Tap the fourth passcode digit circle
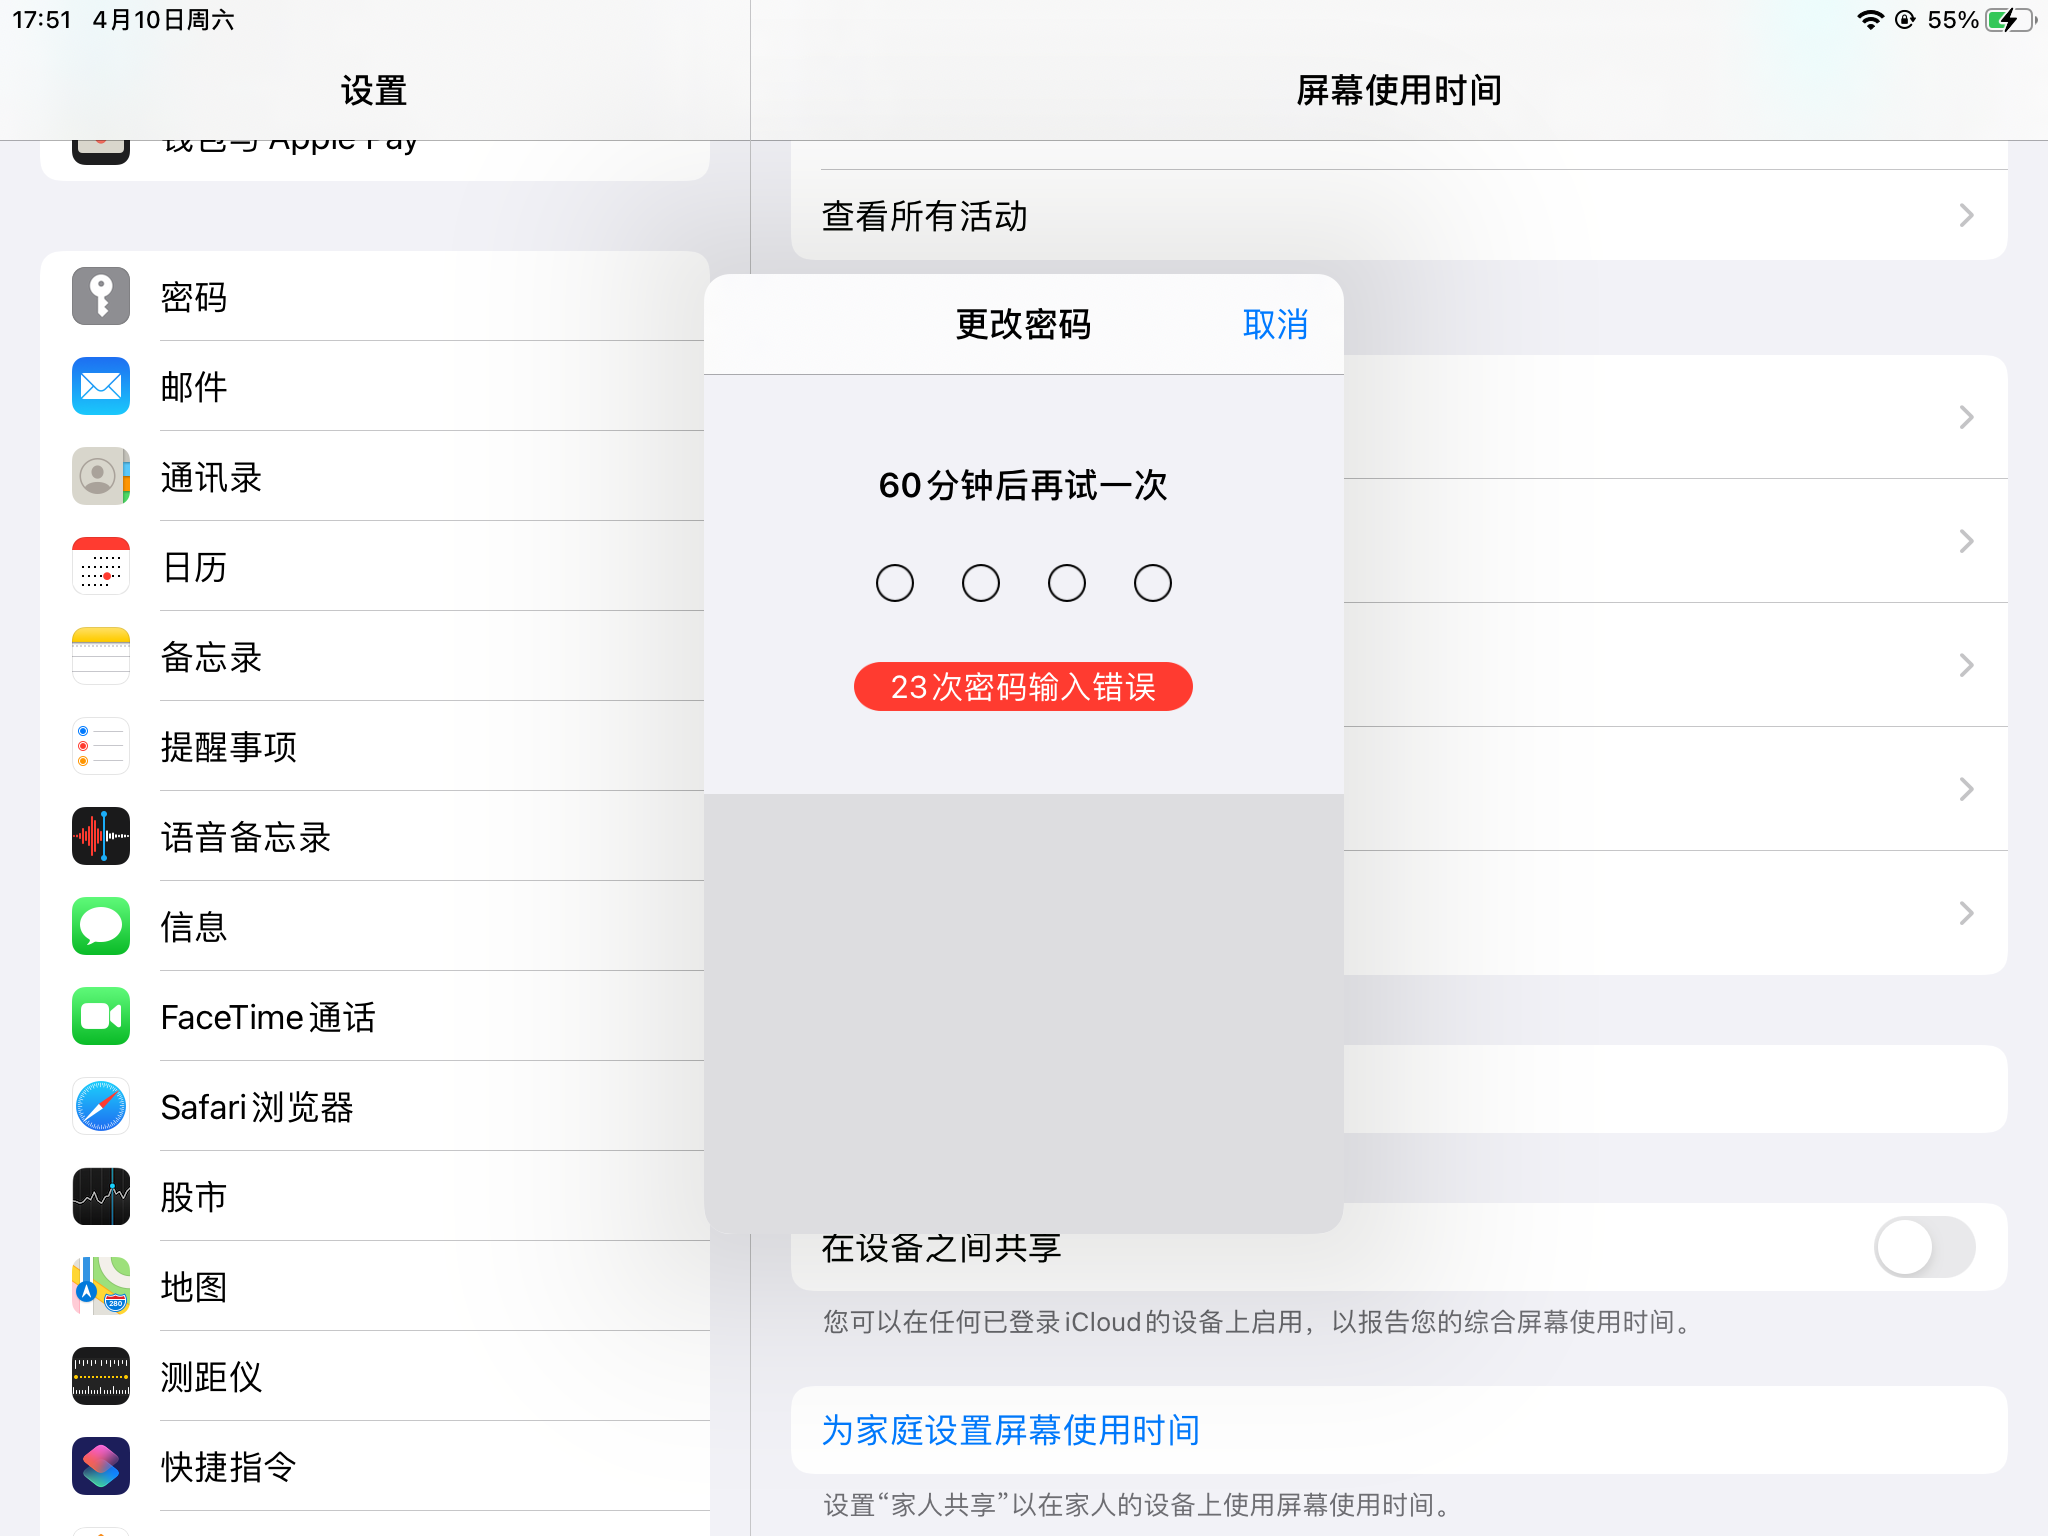Image resolution: width=2048 pixels, height=1536 pixels. (1152, 583)
